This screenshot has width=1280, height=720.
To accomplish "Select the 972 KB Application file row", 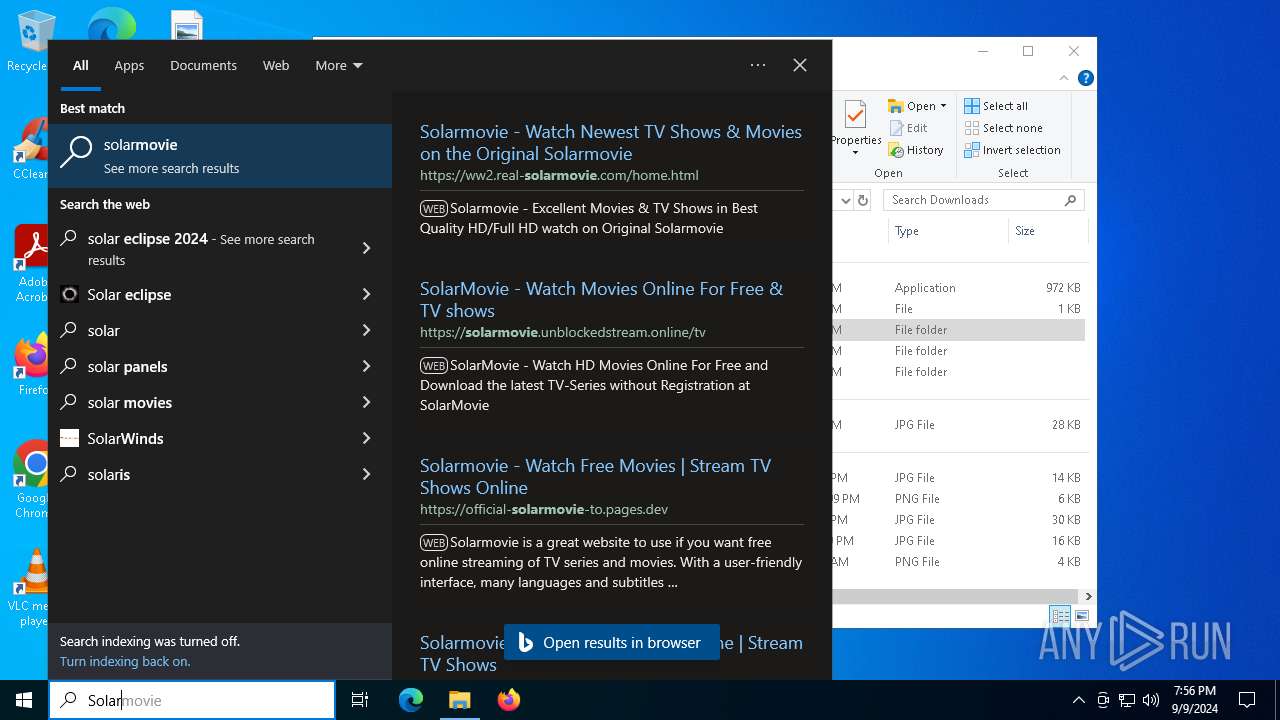I will (x=959, y=287).
